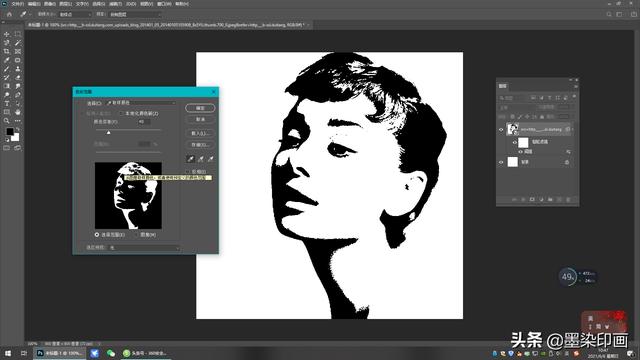Open search icon at top right
This screenshot has width=640, height=360.
[x=609, y=14]
